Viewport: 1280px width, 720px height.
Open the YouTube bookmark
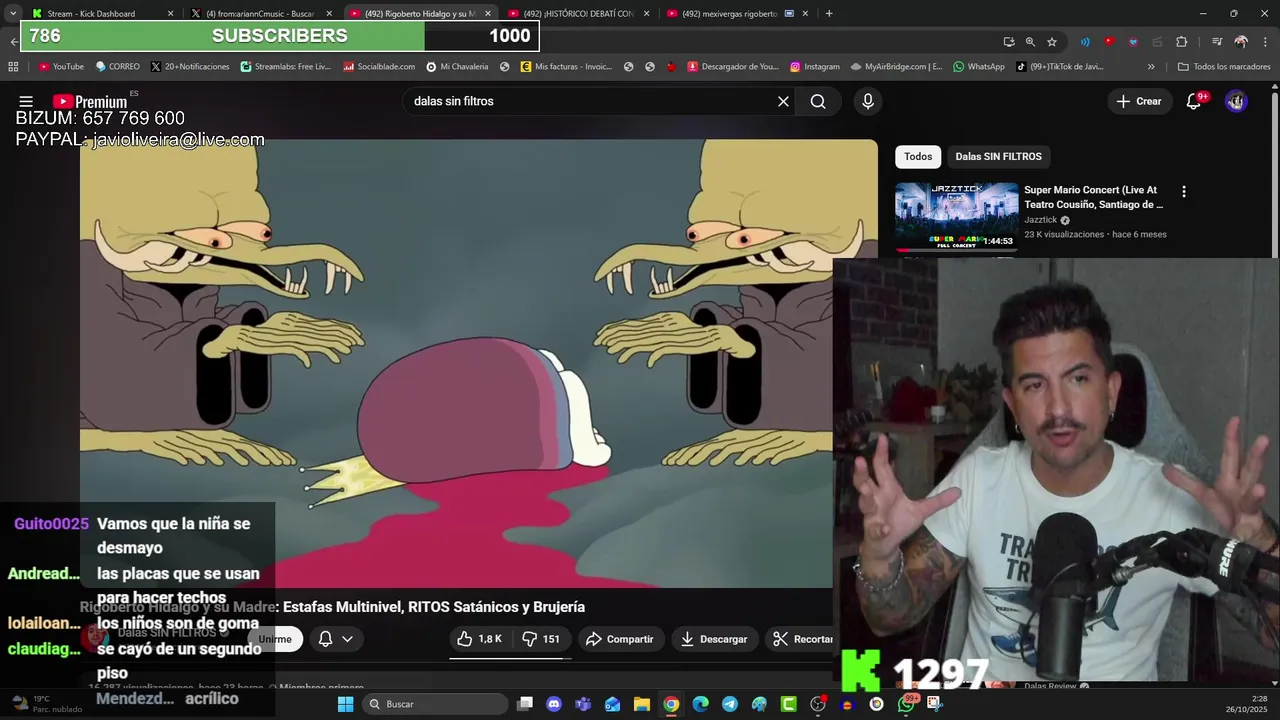click(61, 67)
